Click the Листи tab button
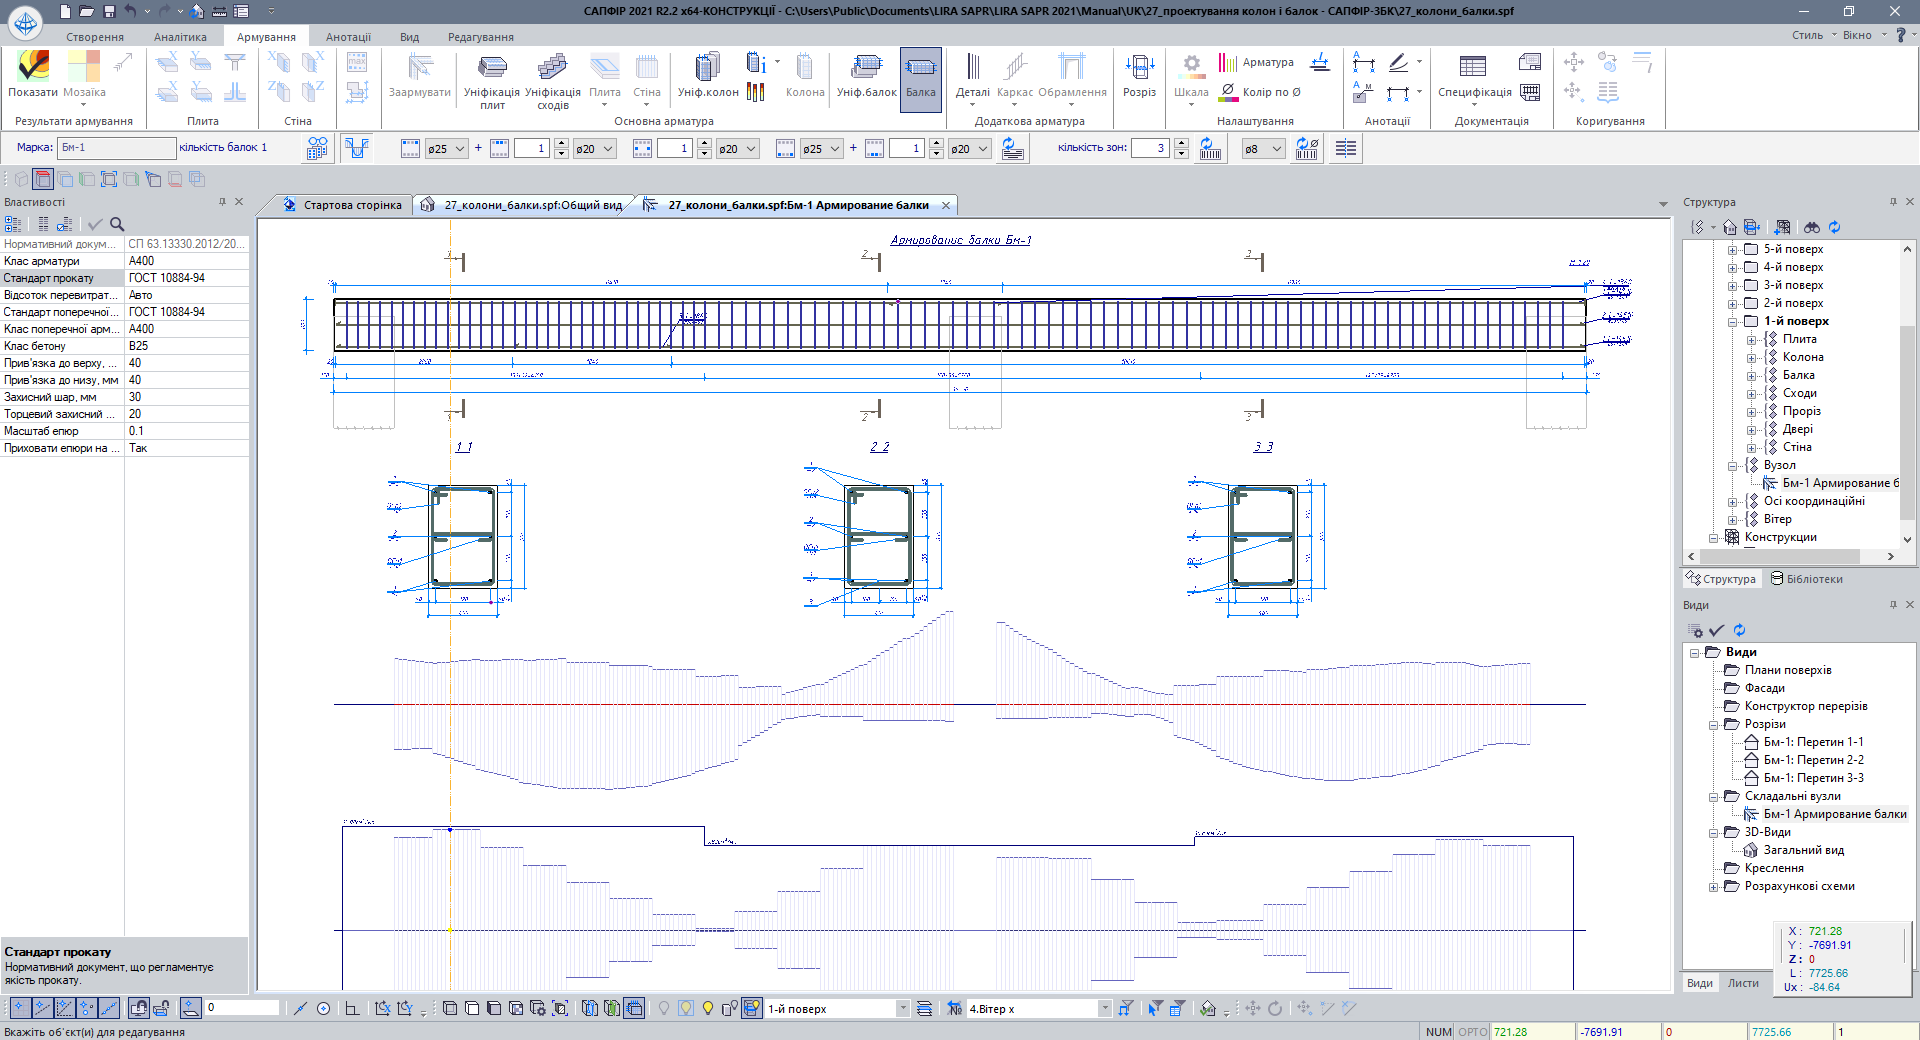This screenshot has width=1920, height=1040. [x=1743, y=983]
